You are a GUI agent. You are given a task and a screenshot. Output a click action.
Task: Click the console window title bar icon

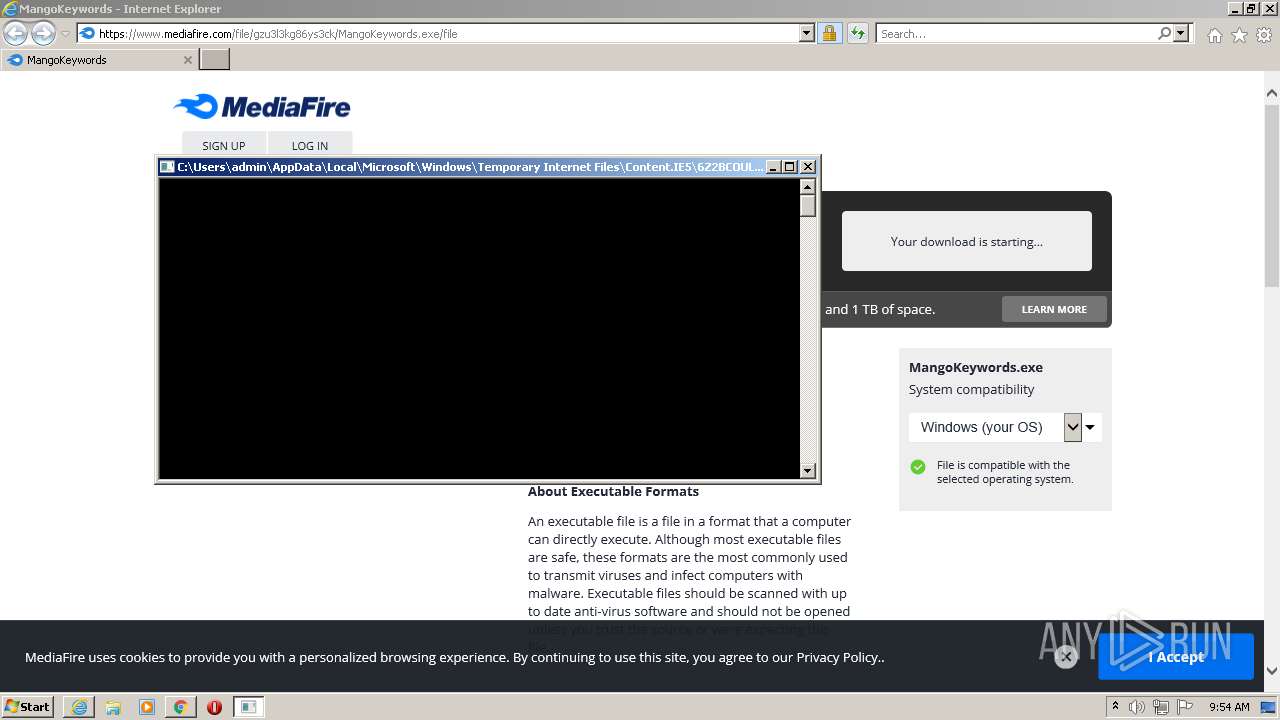[168, 167]
